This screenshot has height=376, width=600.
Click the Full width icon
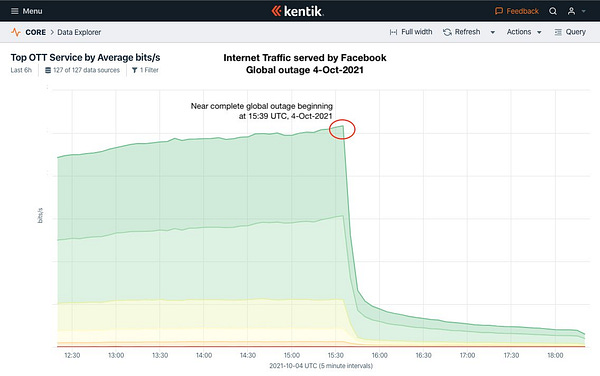pos(393,32)
